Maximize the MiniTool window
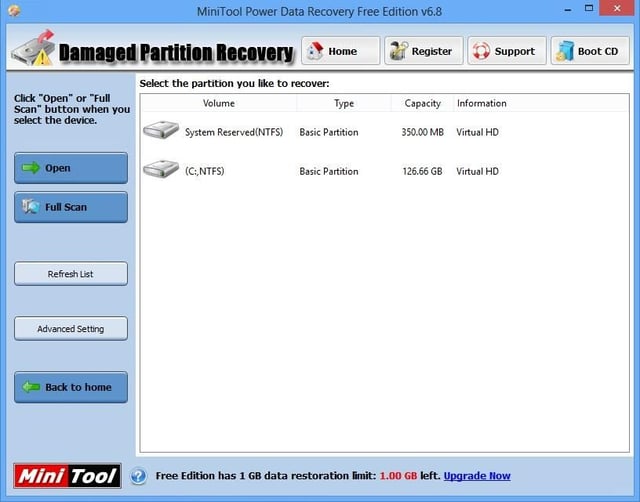This screenshot has height=502, width=640. pos(589,8)
